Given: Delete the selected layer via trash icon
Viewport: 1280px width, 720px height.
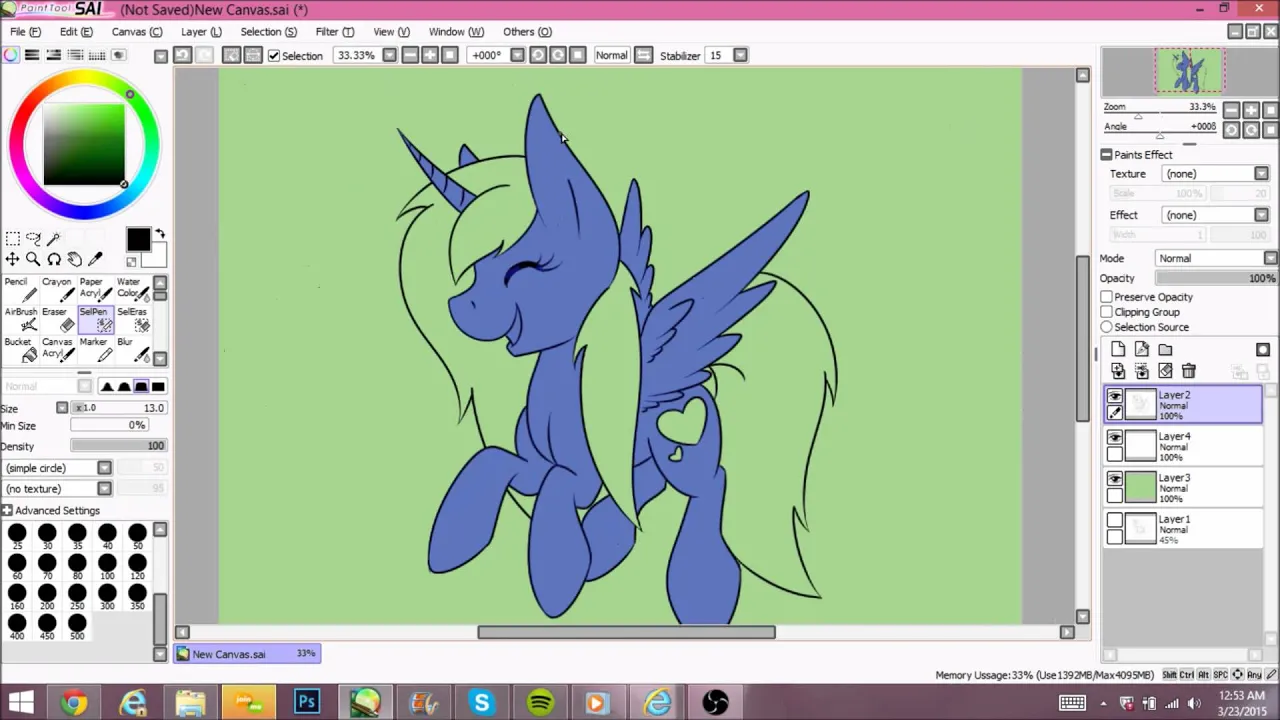Looking at the screenshot, I should [x=1189, y=372].
